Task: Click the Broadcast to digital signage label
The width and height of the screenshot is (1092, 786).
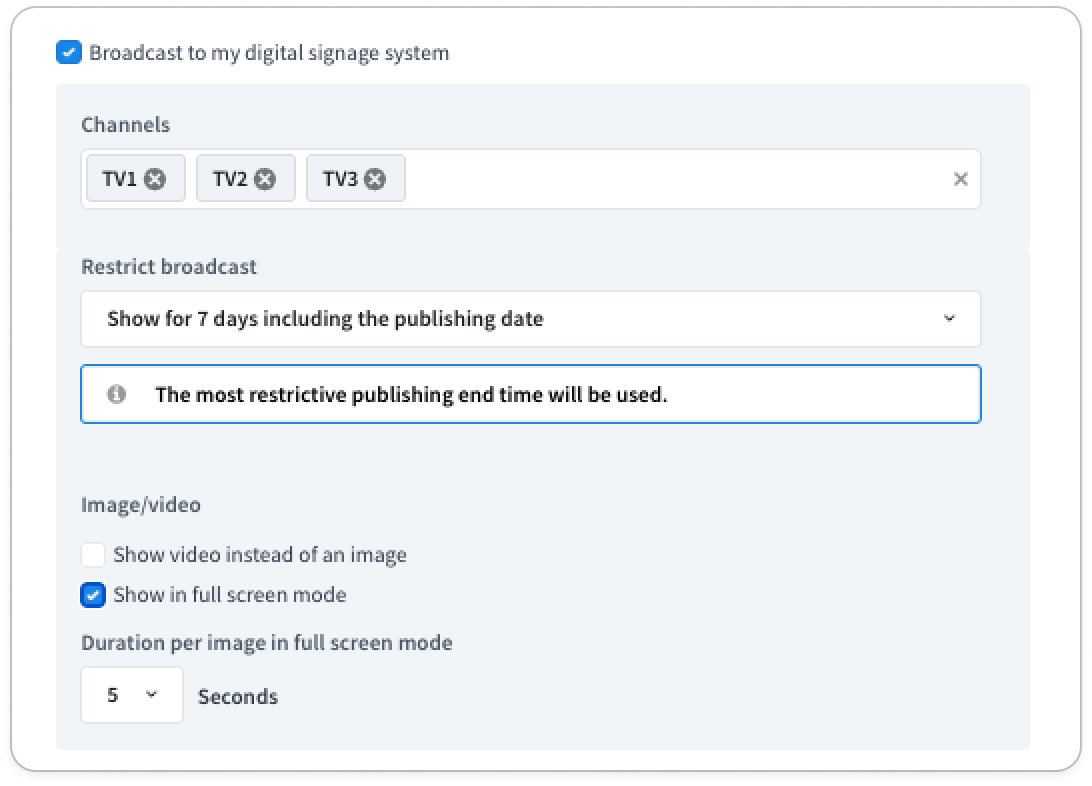Action: click(x=269, y=53)
